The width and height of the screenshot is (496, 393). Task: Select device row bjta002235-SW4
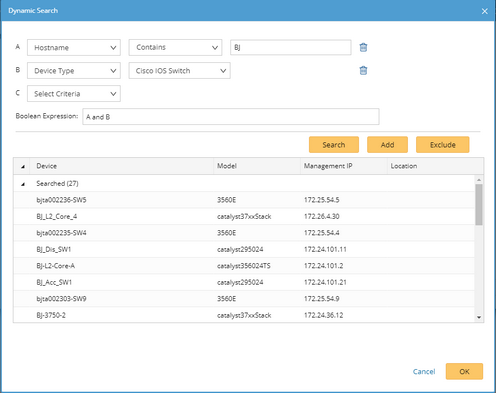pos(244,233)
